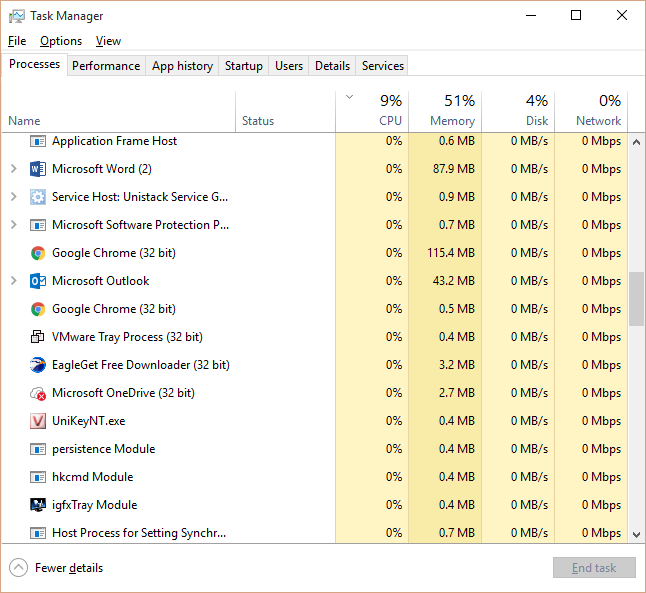Click the Microsoft Word process icon

pyautogui.click(x=38, y=169)
